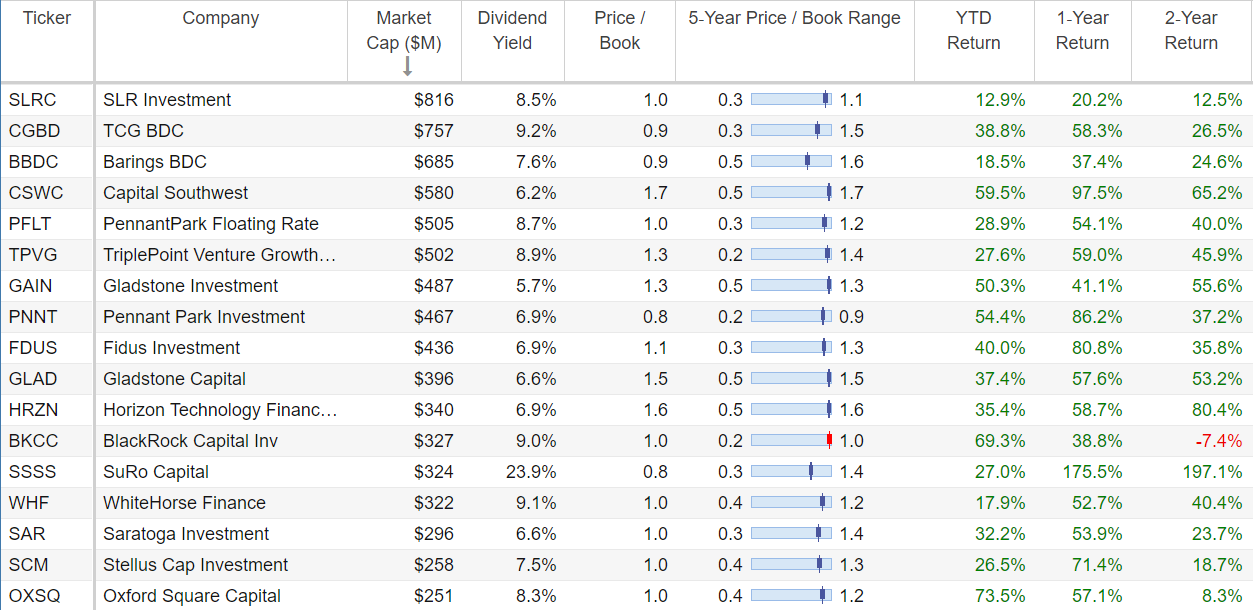Sort by Dividend Yield column header
Image resolution: width=1253 pixels, height=610 pixels.
pyautogui.click(x=512, y=31)
